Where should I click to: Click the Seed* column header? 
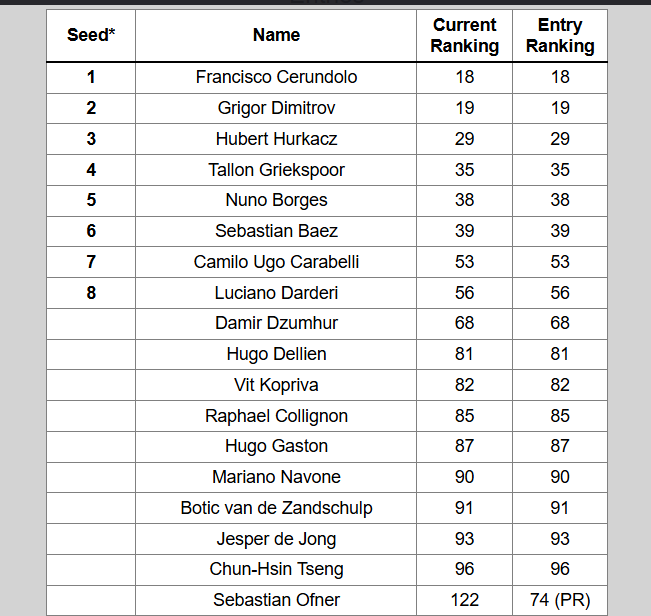[x=91, y=35]
